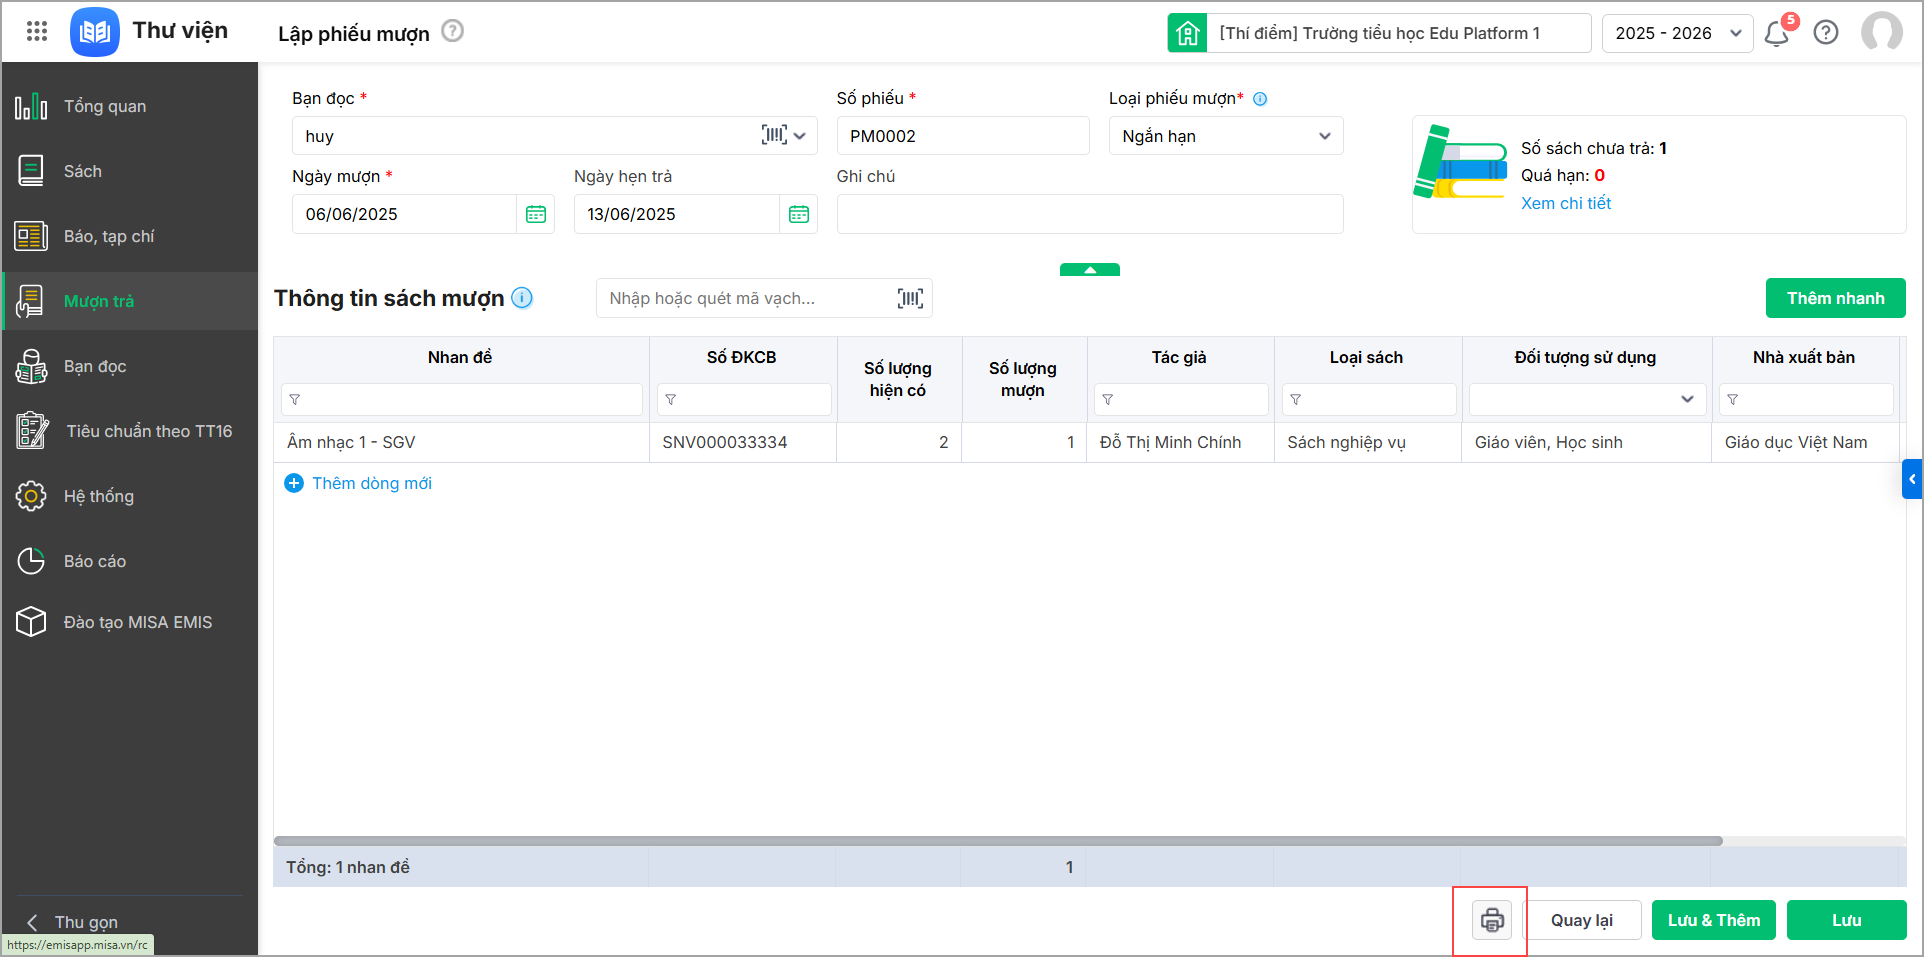Open Tổng quan in sidebar

click(130, 106)
